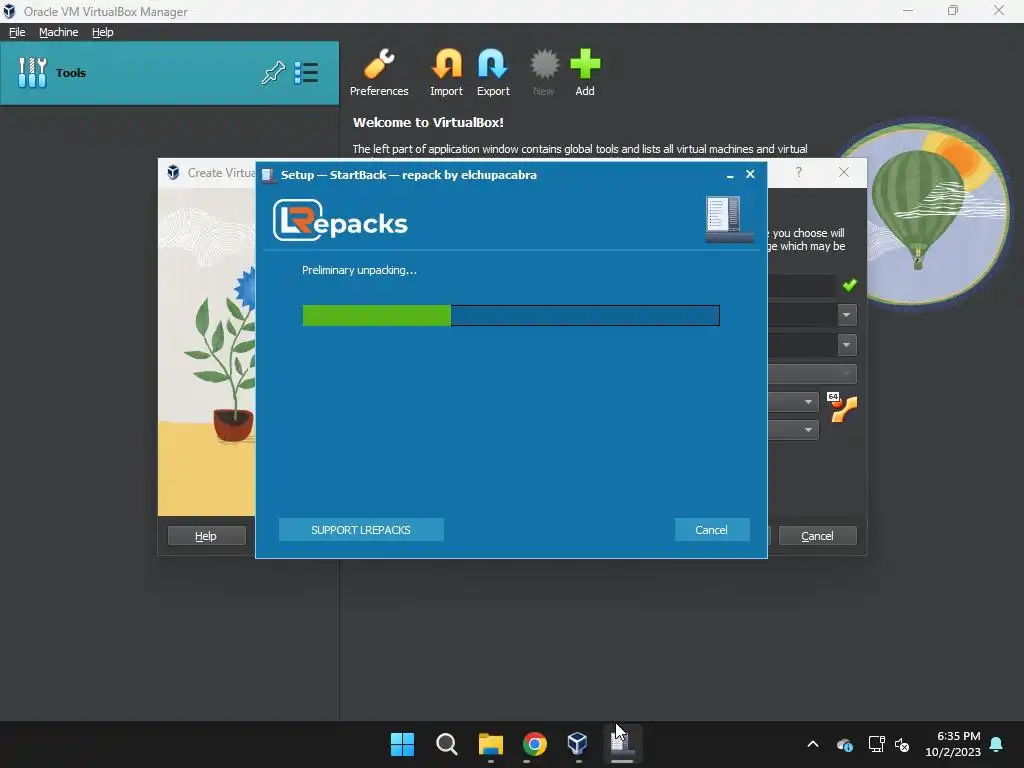Viewport: 1024px width, 768px height.
Task: Click the cloud sync tray icon
Action: (x=844, y=744)
